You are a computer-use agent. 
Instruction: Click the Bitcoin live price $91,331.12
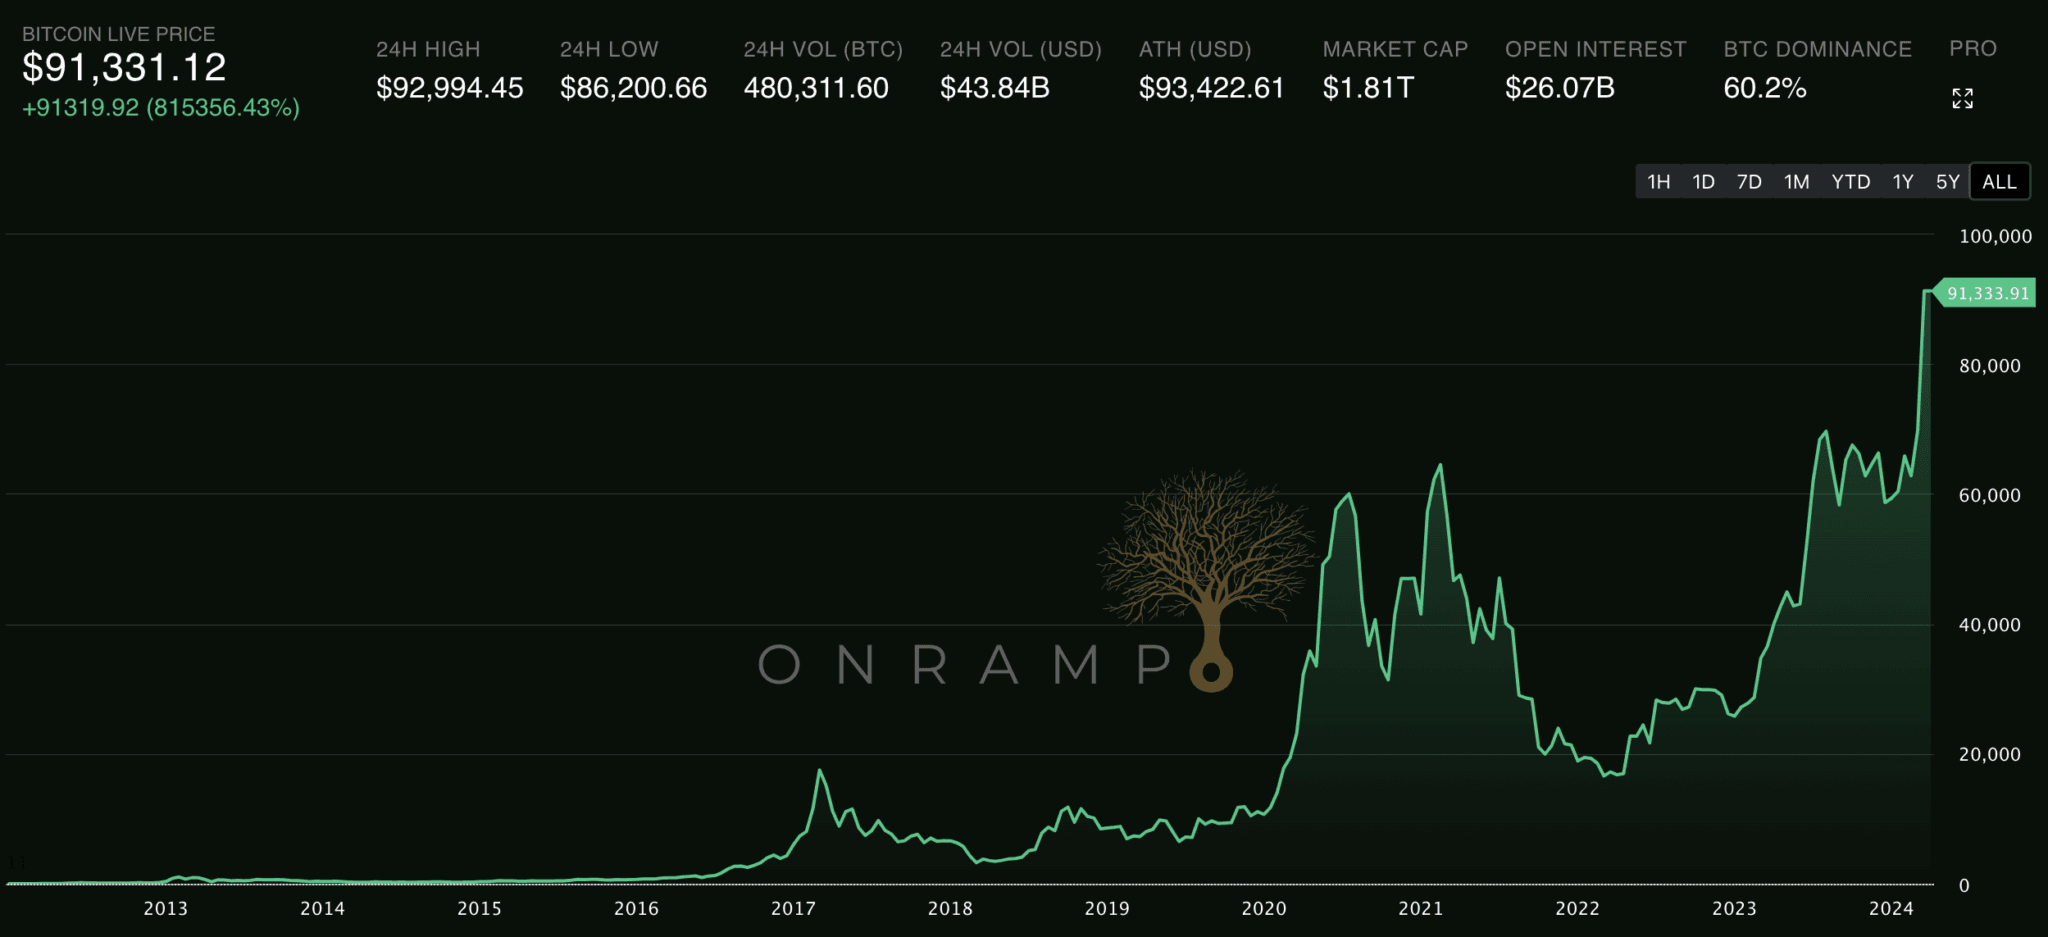pyautogui.click(x=125, y=68)
